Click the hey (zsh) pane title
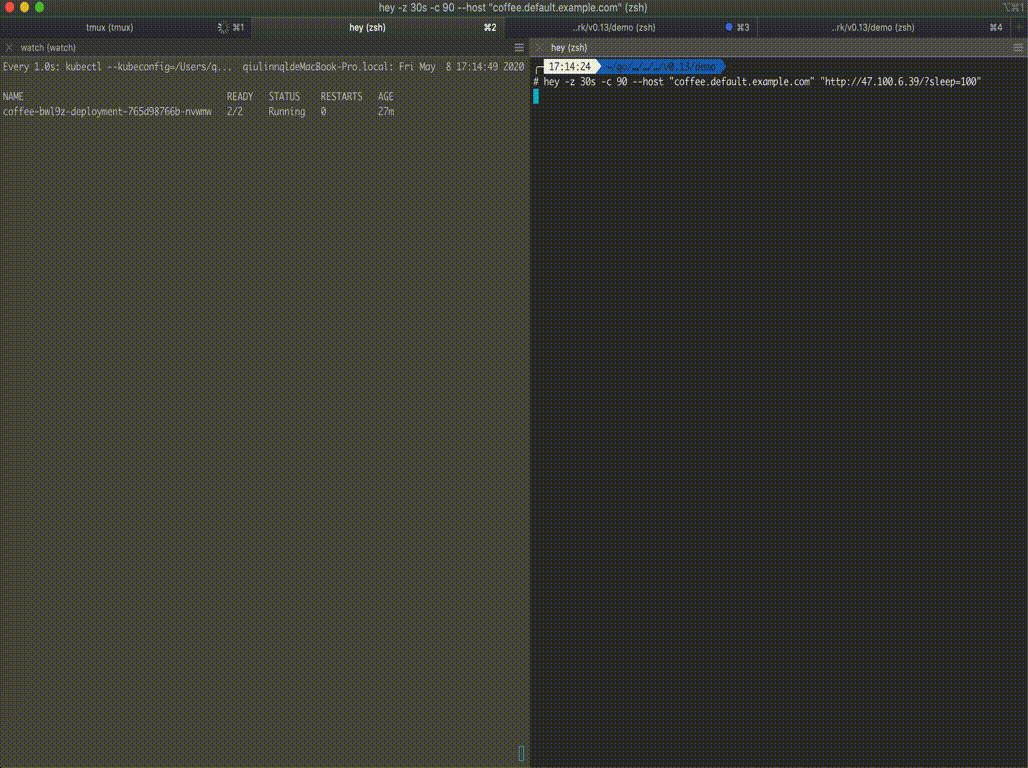 pyautogui.click(x=569, y=48)
